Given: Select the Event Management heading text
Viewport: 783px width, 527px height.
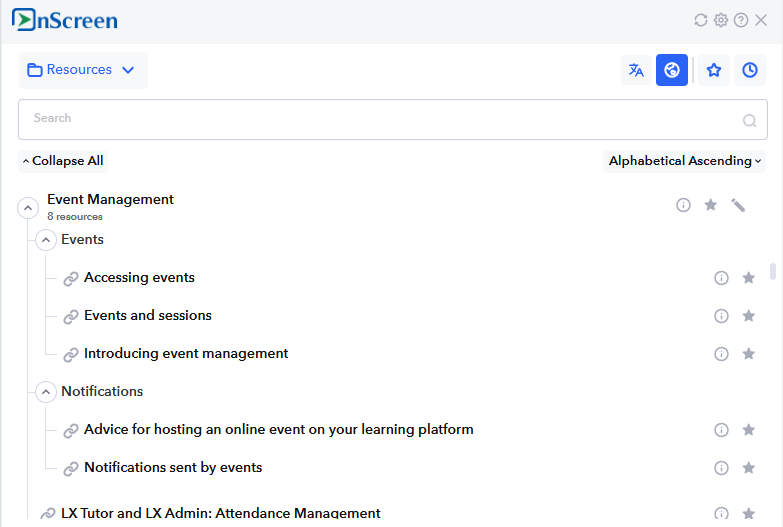Looking at the screenshot, I should (x=110, y=199).
